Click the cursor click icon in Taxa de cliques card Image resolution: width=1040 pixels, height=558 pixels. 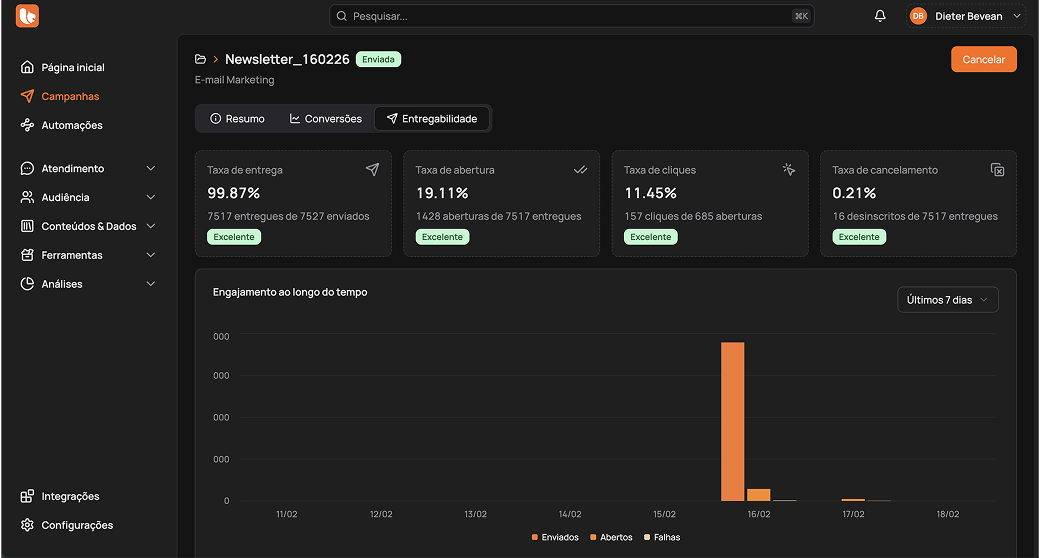click(789, 170)
